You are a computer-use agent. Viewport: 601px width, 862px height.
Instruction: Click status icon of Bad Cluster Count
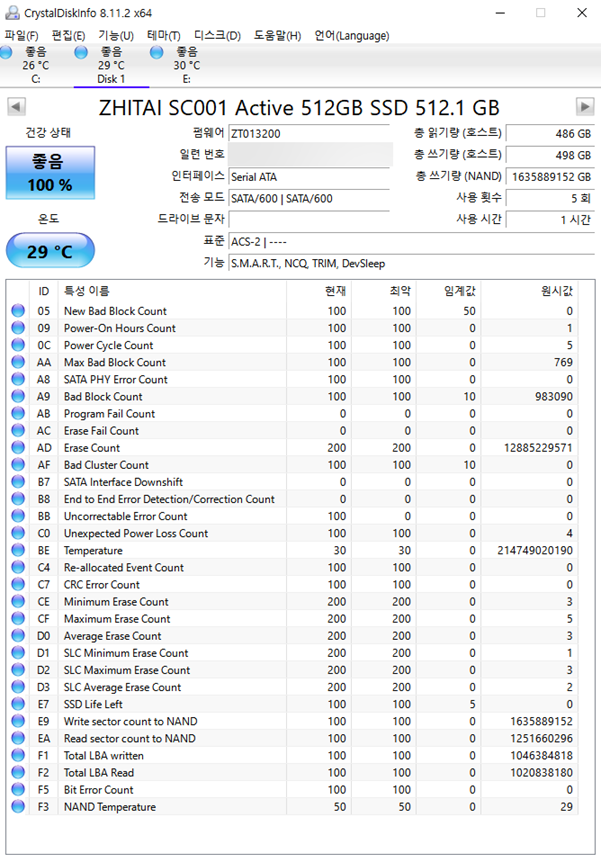pyautogui.click(x=18, y=464)
